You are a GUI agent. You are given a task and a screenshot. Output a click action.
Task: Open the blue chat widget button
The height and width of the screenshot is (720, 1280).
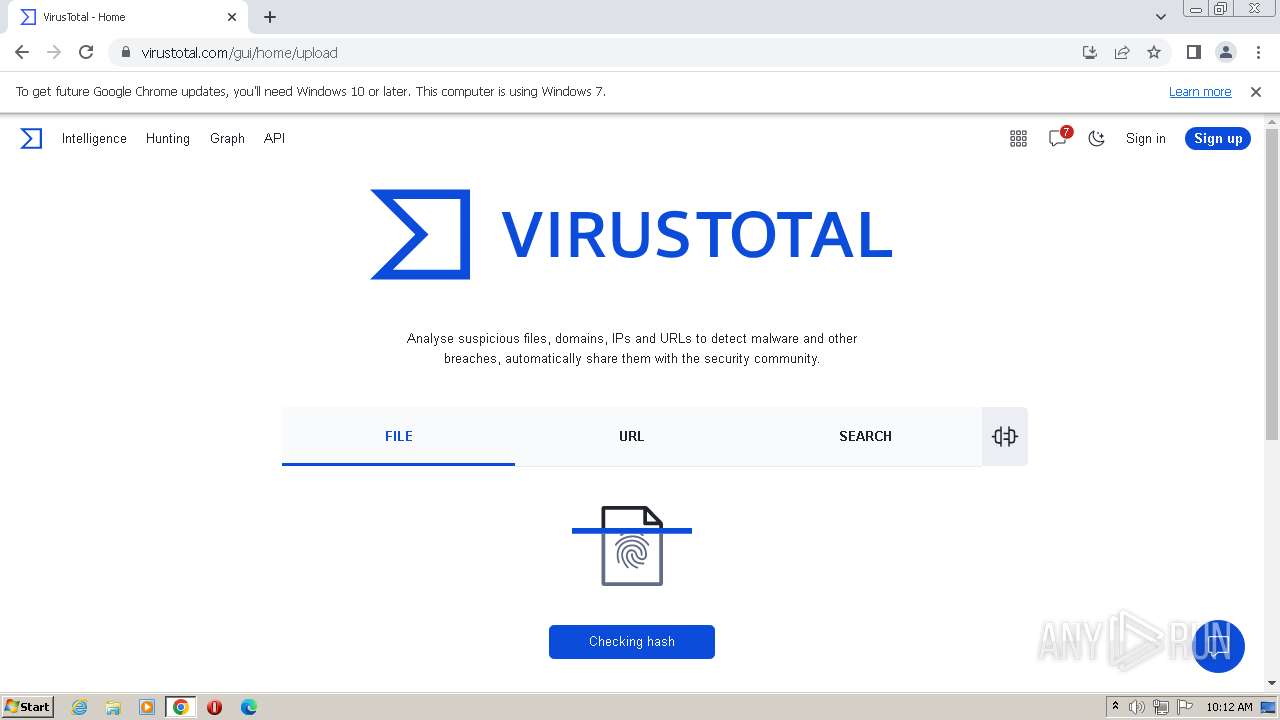point(1218,646)
